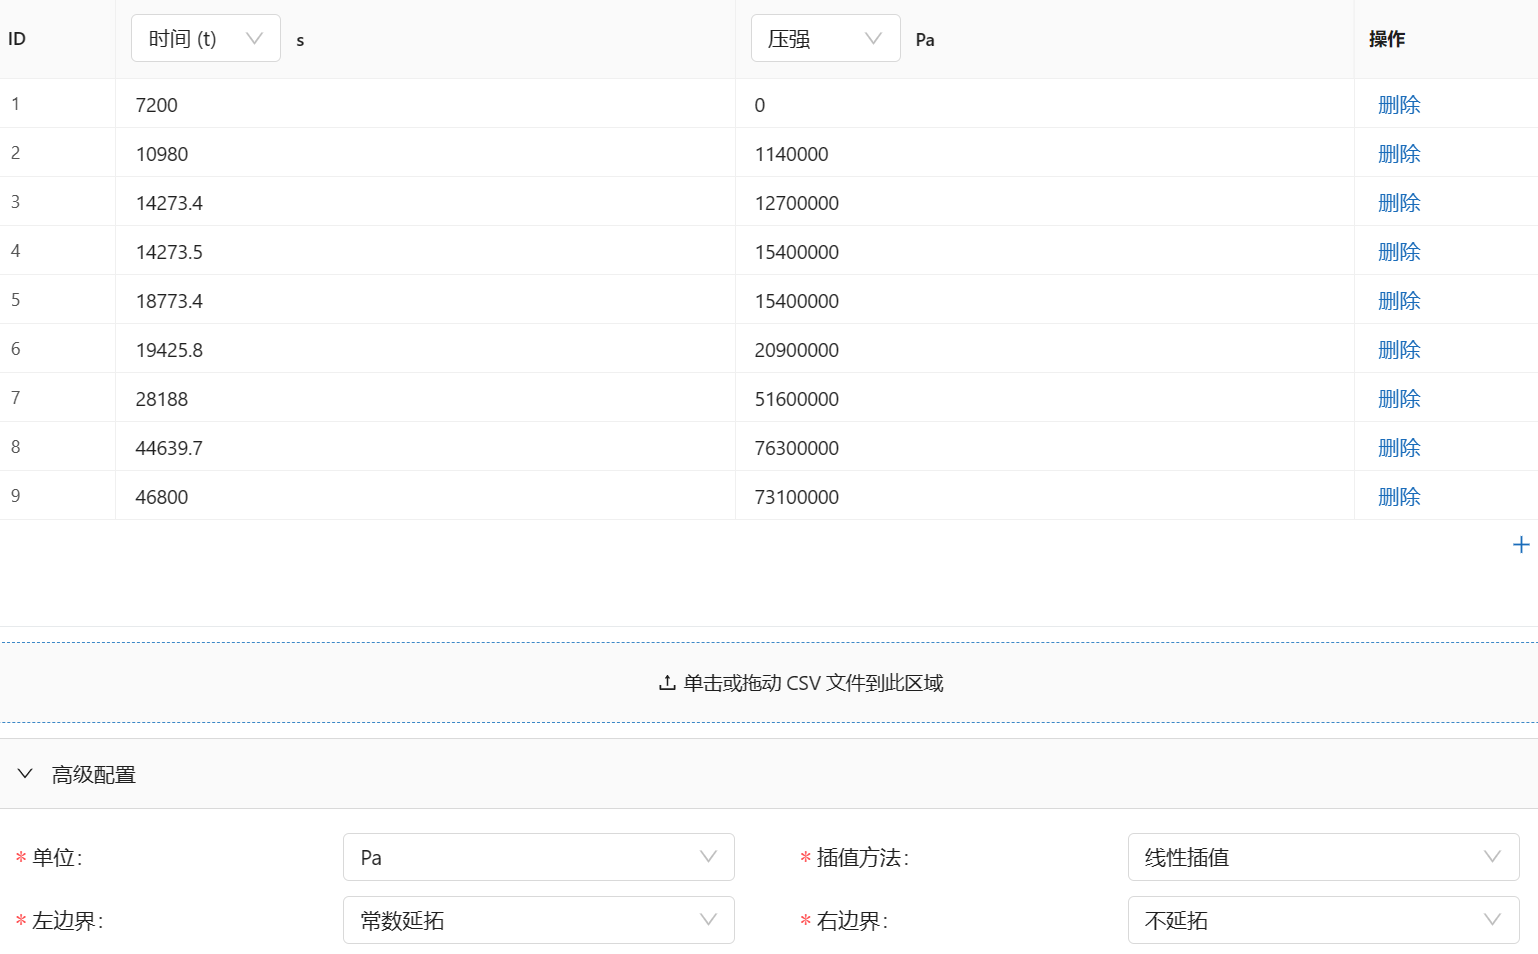This screenshot has width=1538, height=954.
Task: Delete row 7 with time 28188
Action: (1399, 399)
